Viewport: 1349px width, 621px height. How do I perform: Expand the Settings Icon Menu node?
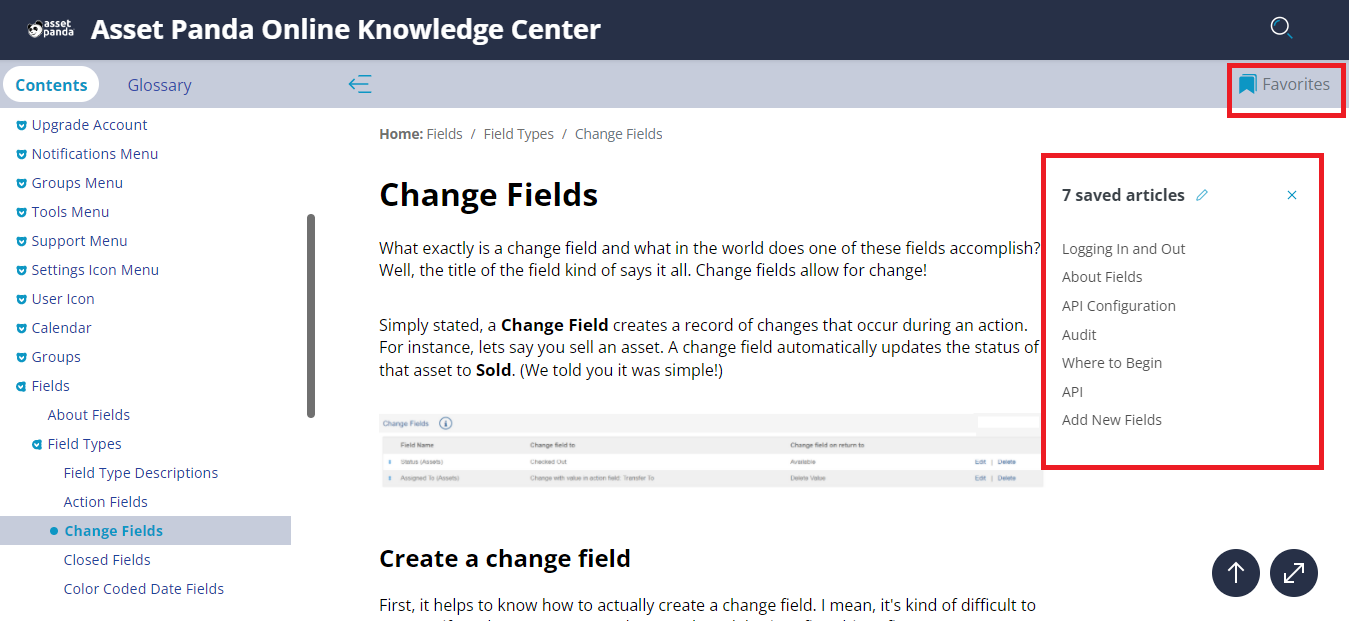tap(22, 270)
